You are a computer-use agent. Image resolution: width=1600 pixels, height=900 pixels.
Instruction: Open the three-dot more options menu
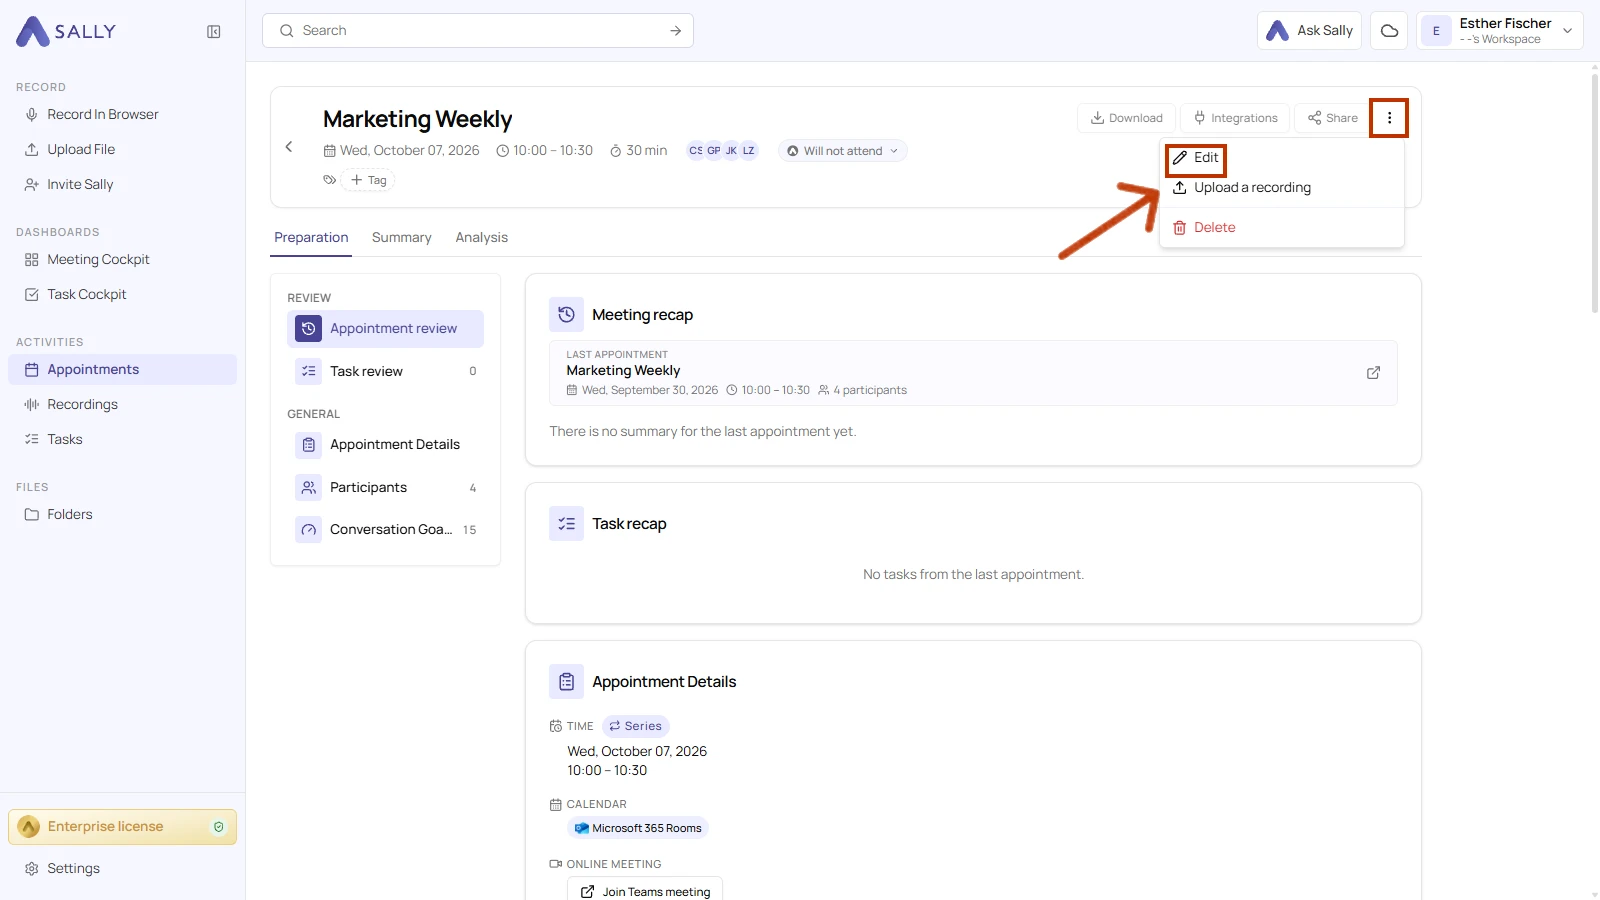point(1389,118)
